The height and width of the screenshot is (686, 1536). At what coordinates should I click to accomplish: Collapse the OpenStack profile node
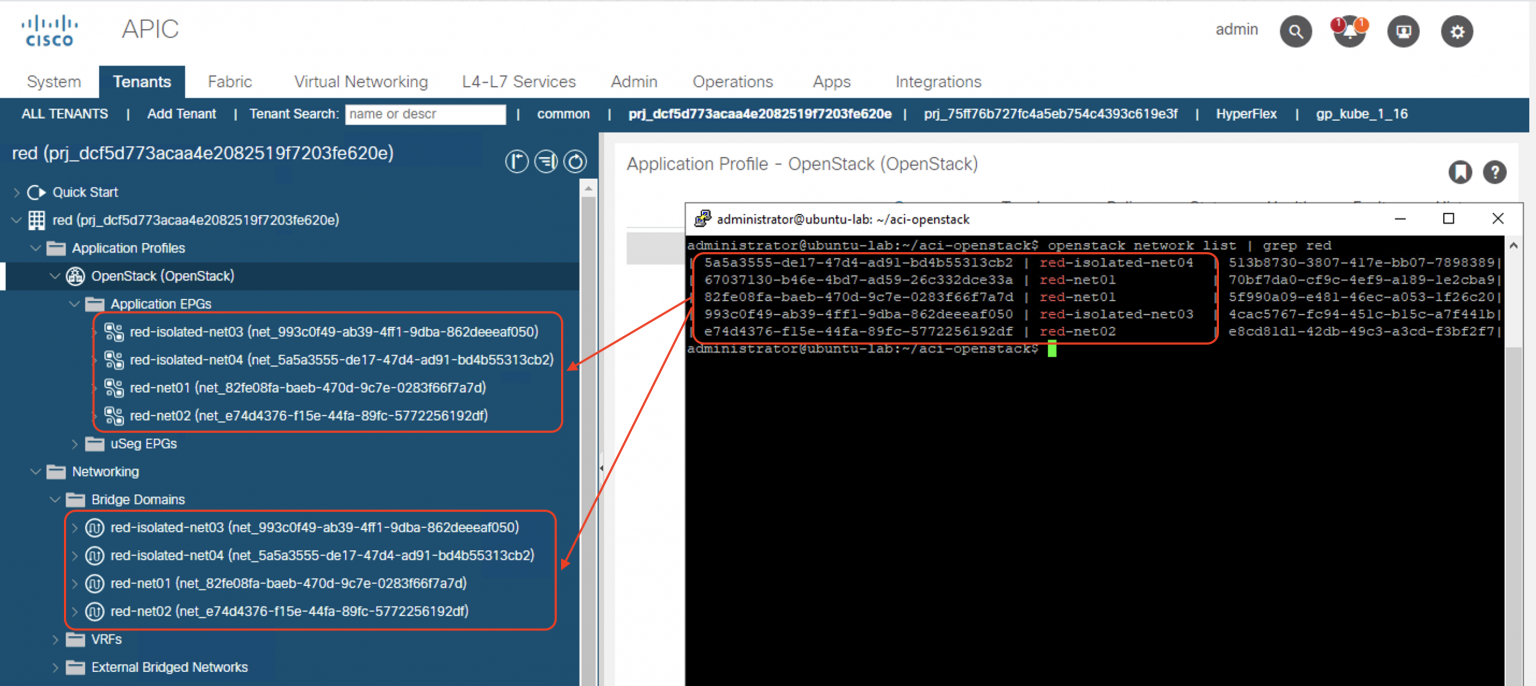(x=55, y=276)
